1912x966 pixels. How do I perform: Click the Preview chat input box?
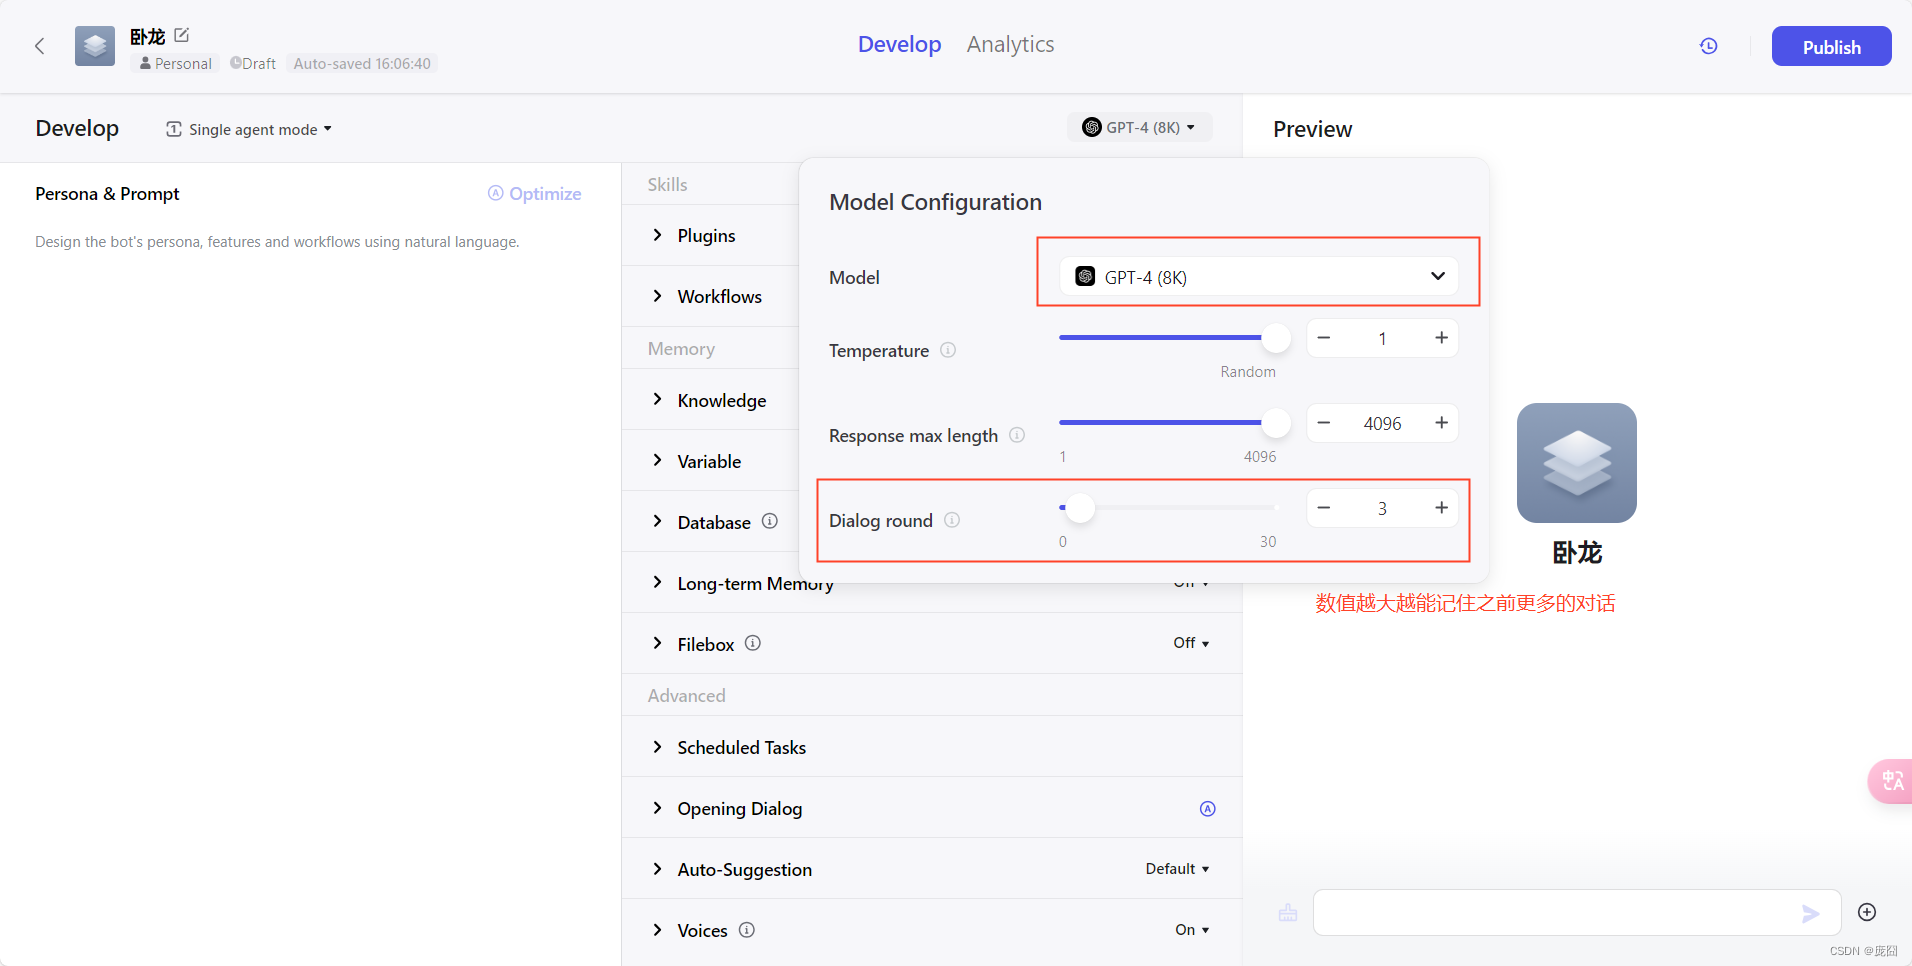pos(1577,912)
